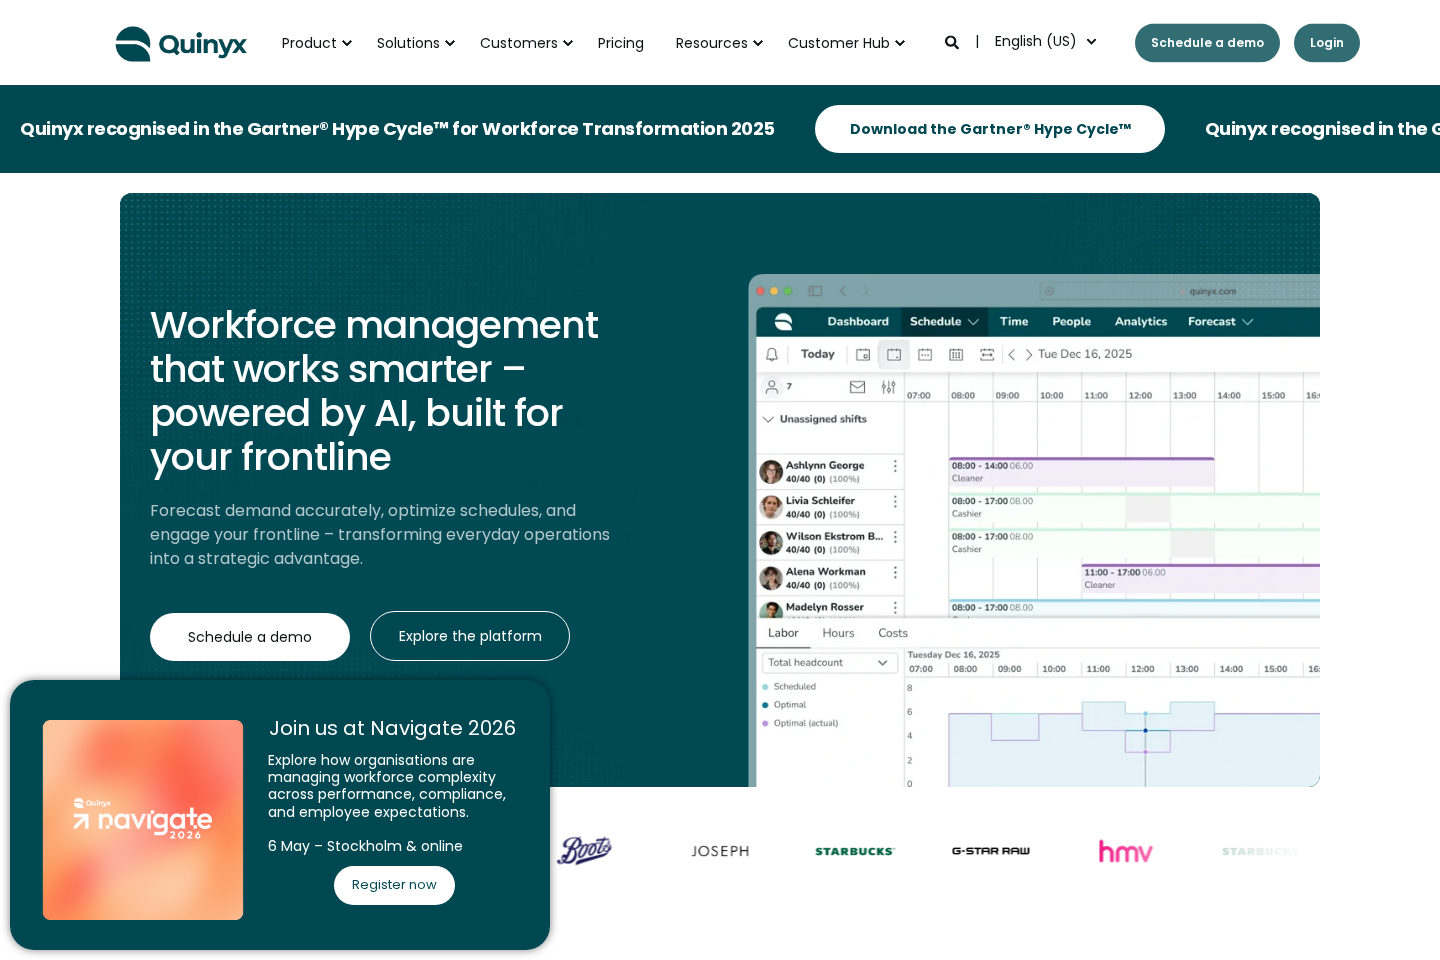This screenshot has height=960, width=1440.
Task: Click Wilson Ekstrom employee row
Action: 830,543
